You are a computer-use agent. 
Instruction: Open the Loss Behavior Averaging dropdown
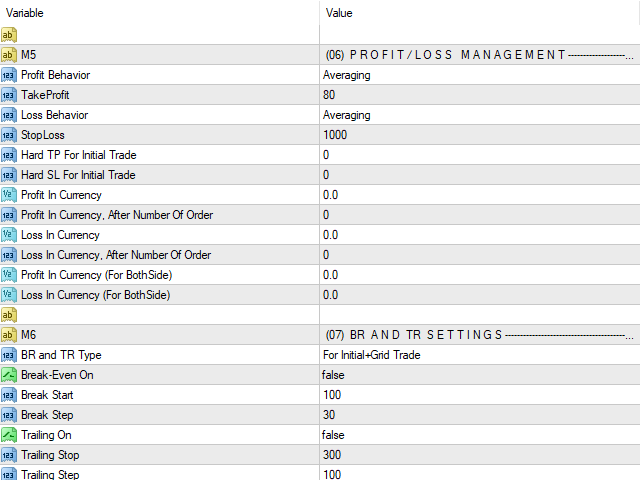coord(480,115)
